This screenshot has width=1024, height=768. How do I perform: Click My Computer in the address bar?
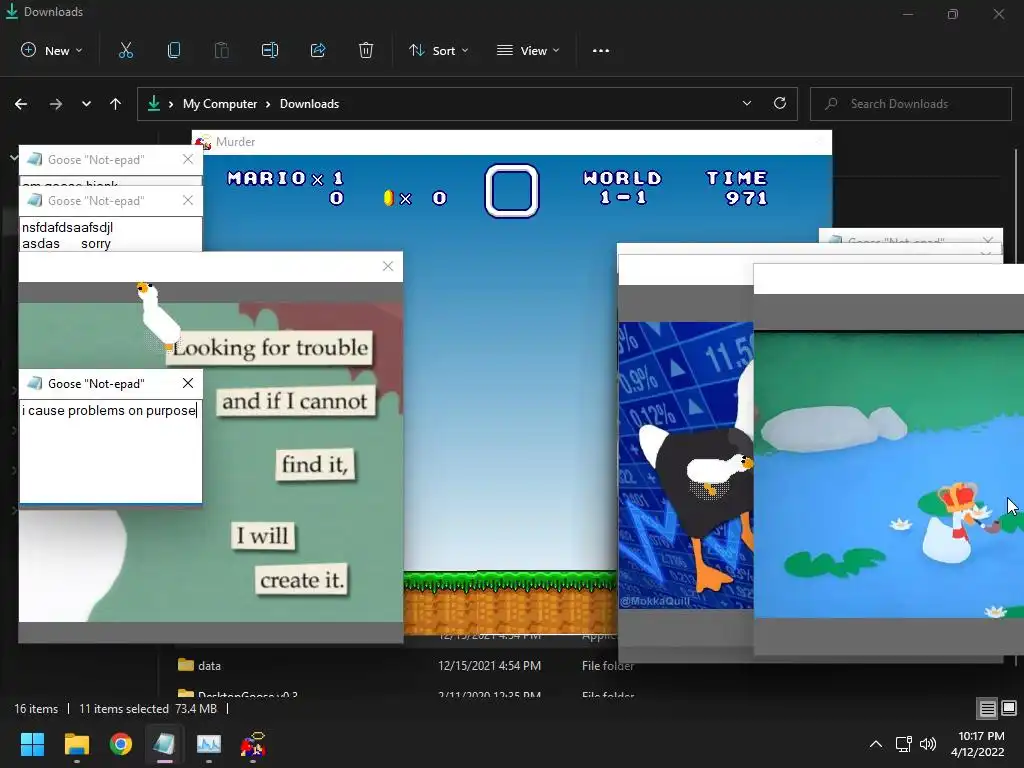click(220, 104)
